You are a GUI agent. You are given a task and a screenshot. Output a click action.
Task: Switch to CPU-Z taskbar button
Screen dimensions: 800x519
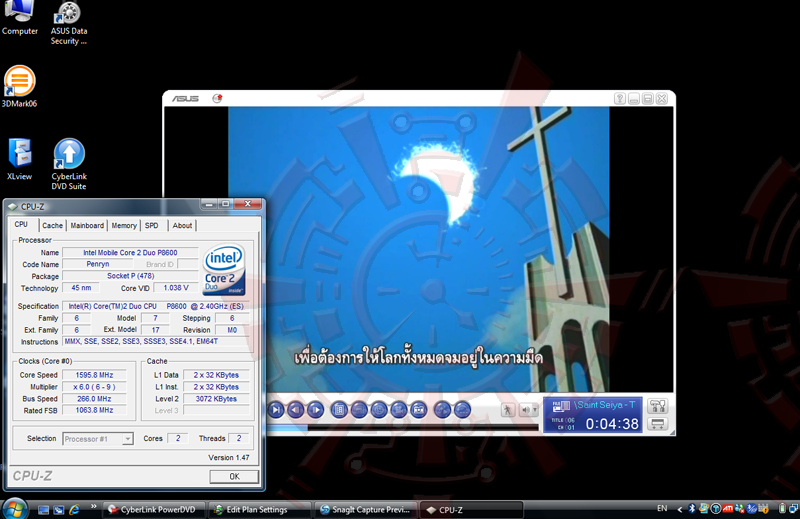click(x=471, y=509)
